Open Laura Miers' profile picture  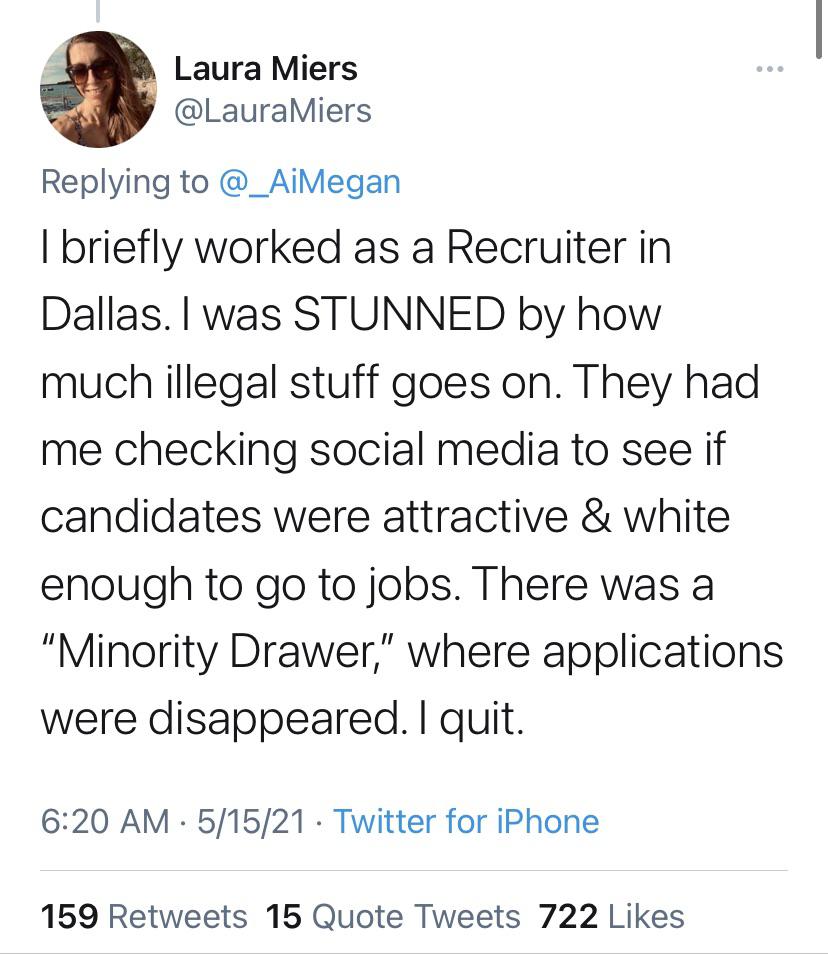[98, 89]
